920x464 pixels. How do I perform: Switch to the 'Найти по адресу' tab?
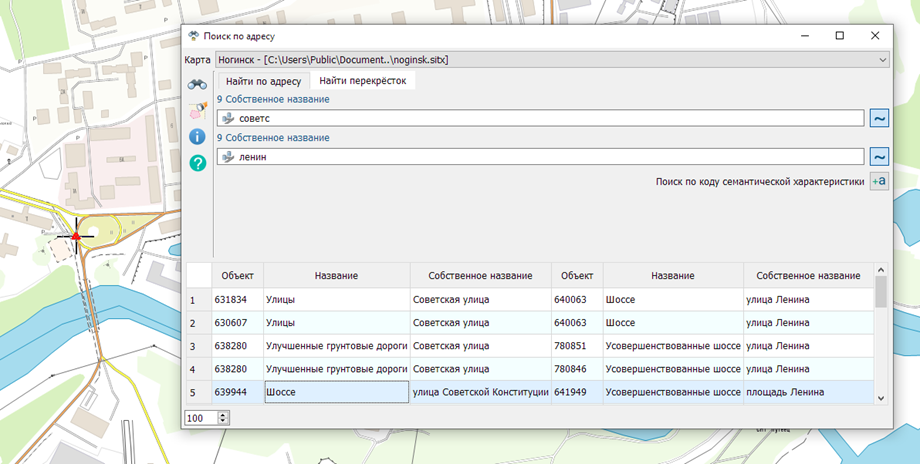coord(263,80)
